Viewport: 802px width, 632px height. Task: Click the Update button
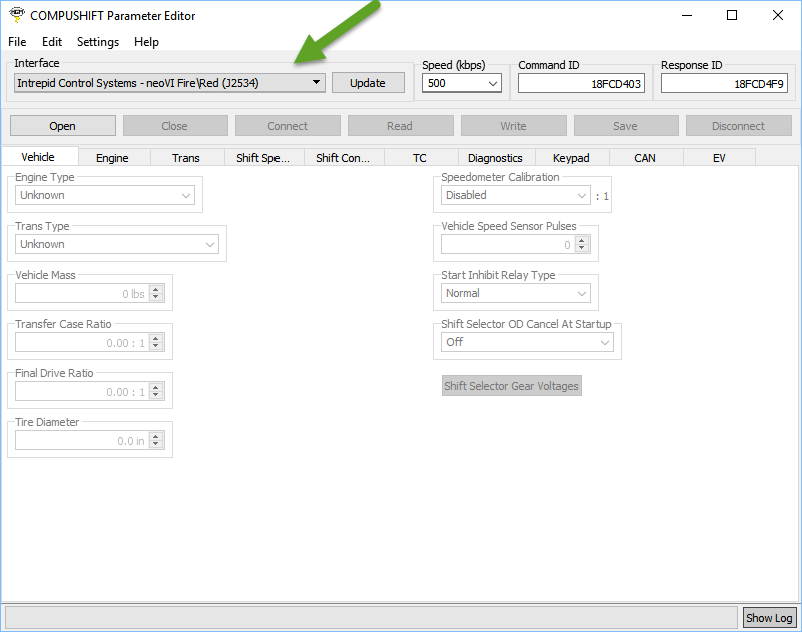coord(368,83)
